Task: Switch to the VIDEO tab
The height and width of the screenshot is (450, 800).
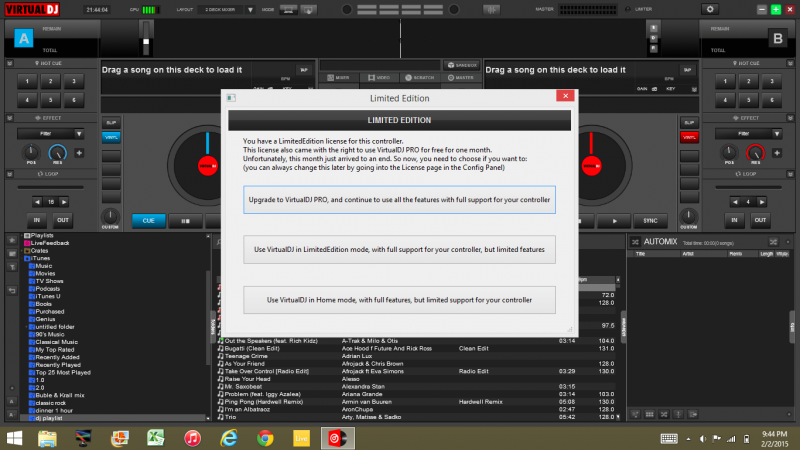Action: pyautogui.click(x=379, y=78)
